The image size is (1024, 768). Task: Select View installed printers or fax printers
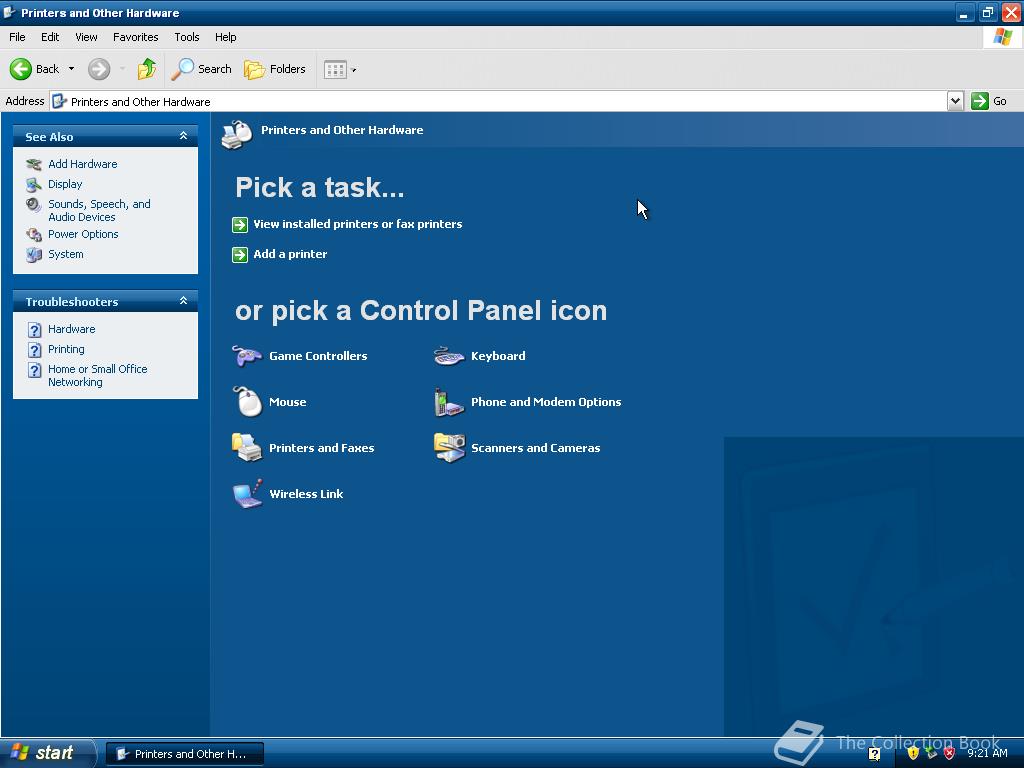click(357, 224)
